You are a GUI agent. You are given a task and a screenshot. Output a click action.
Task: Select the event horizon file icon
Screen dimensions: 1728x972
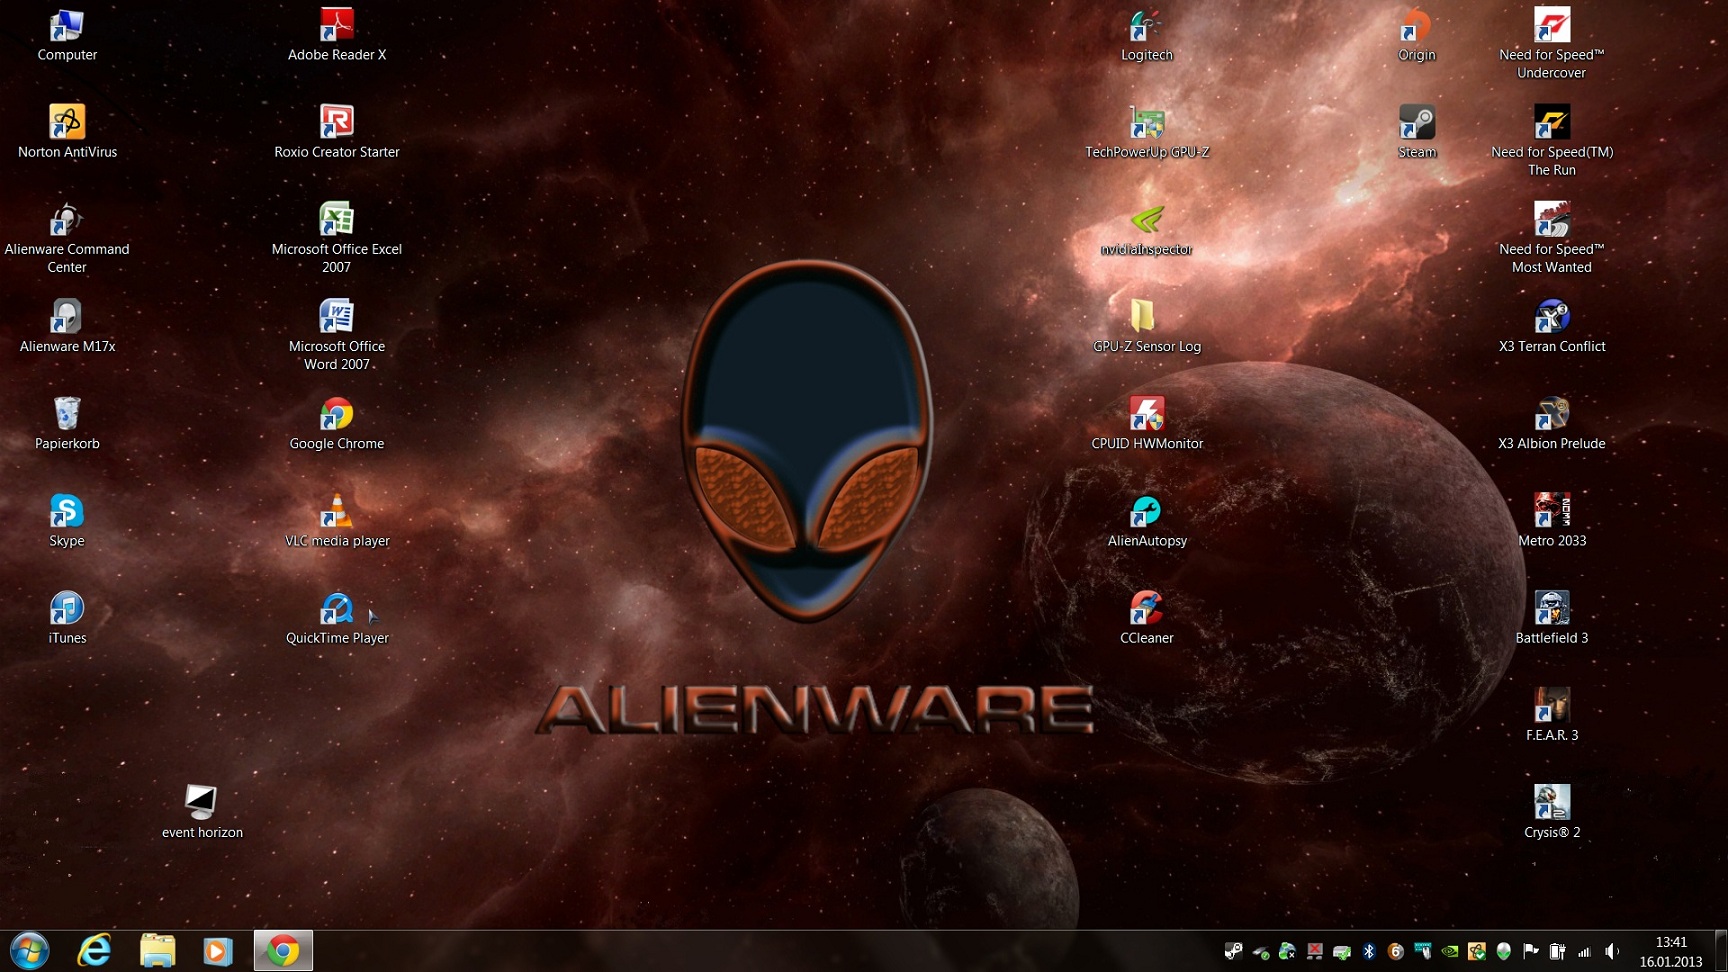click(x=202, y=811)
